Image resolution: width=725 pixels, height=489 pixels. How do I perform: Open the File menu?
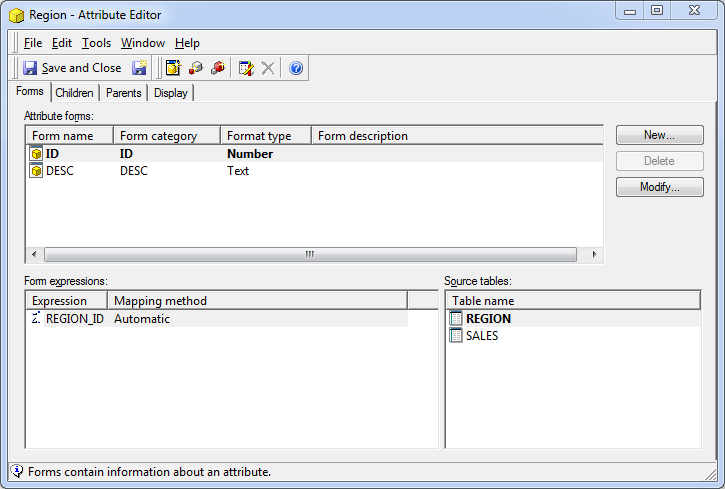pyautogui.click(x=33, y=43)
